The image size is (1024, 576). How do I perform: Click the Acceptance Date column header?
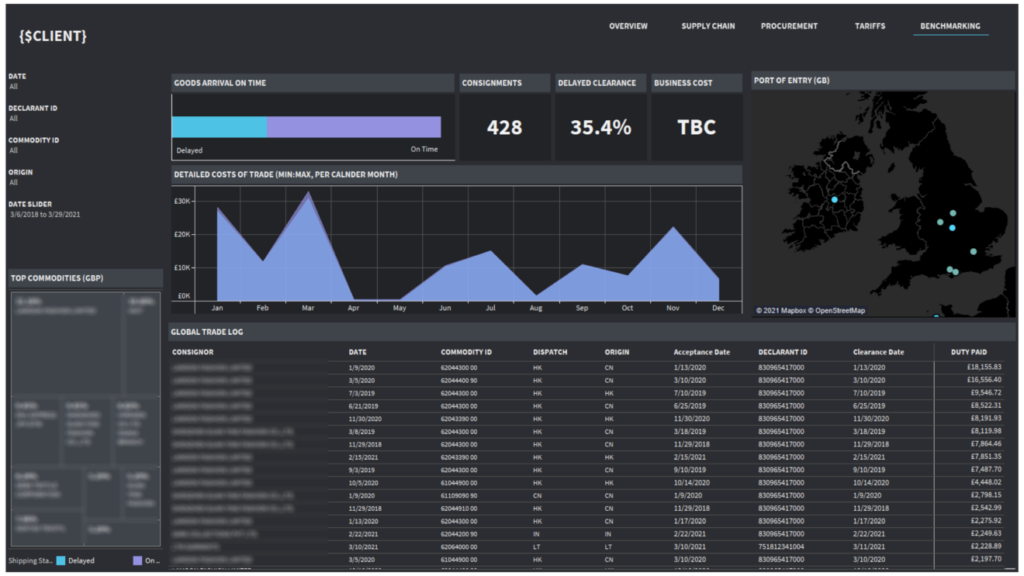coord(701,352)
